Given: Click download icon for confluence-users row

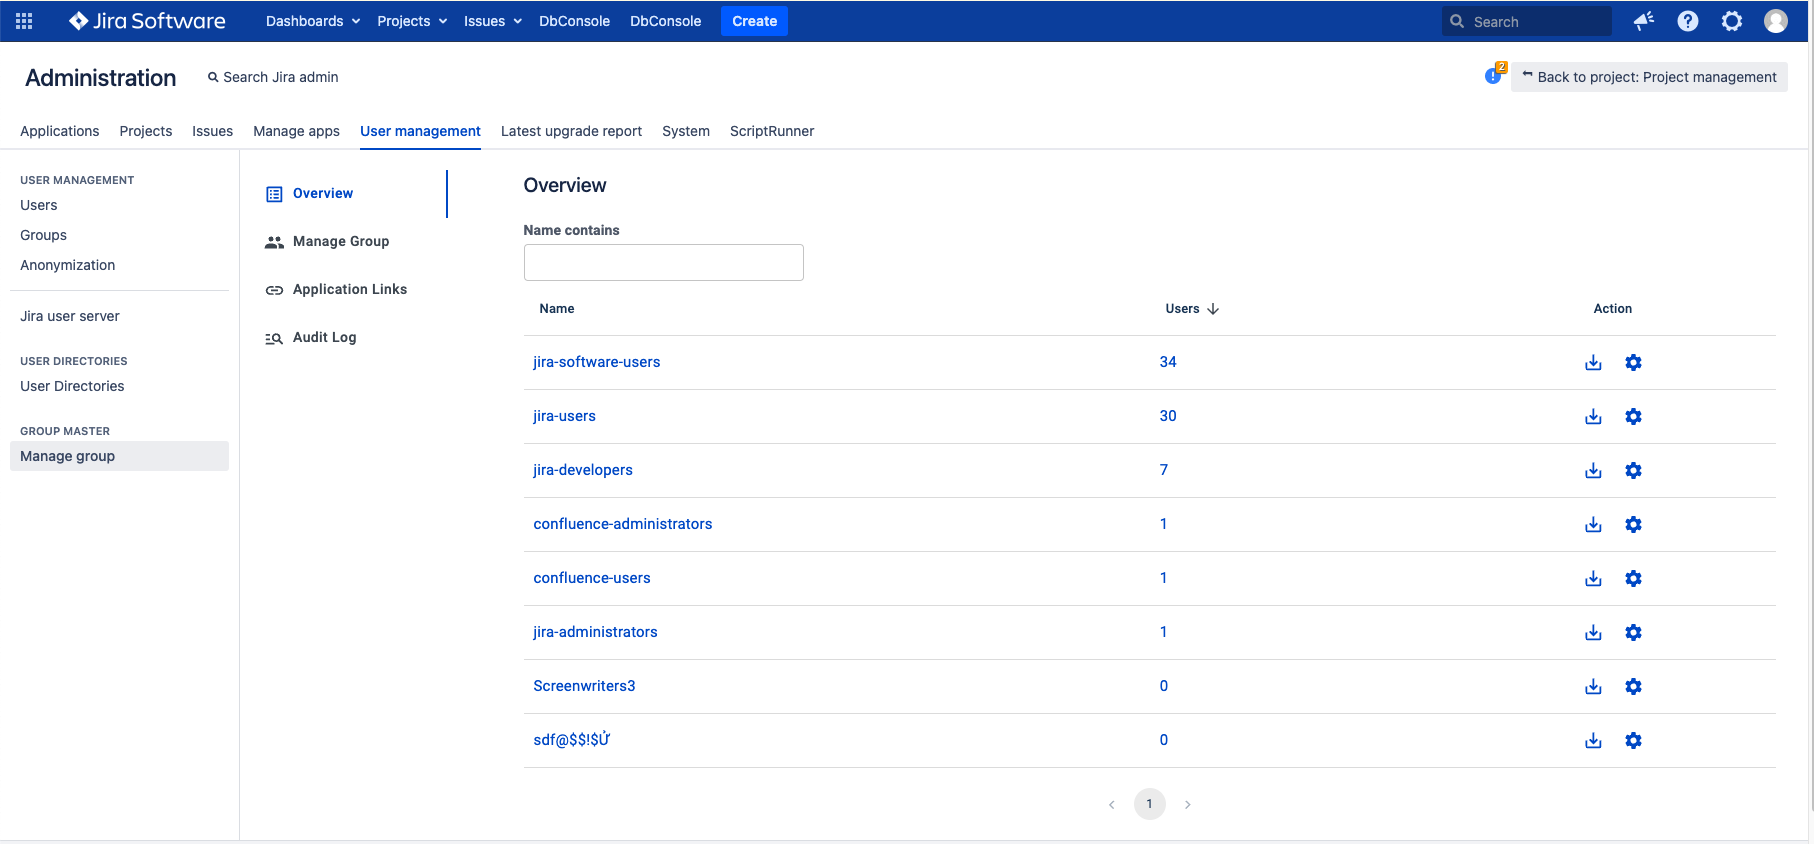Looking at the screenshot, I should (x=1593, y=579).
